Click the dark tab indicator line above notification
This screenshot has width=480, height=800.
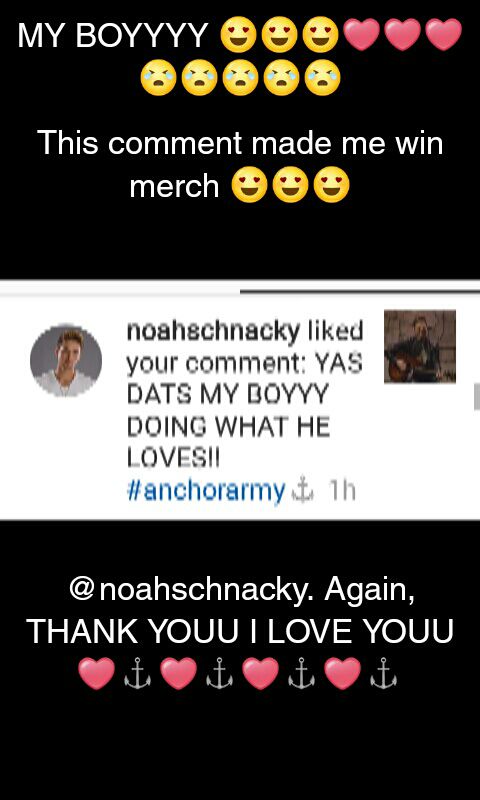(x=360, y=292)
